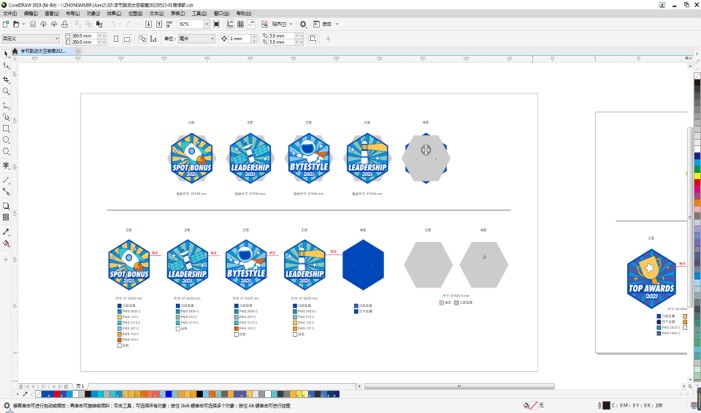Click the Print icon
This screenshot has height=413, width=701.
(64, 24)
